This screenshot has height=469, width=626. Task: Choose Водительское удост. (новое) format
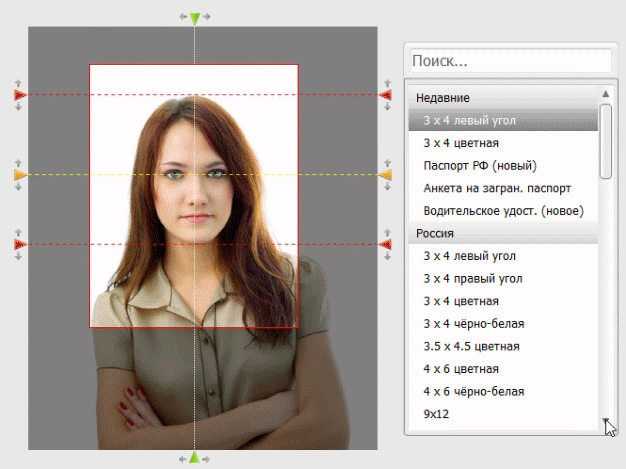point(503,210)
